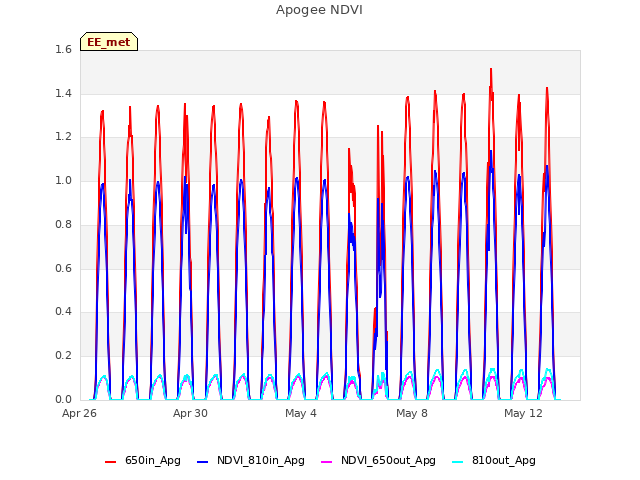Click the cyan 810out_Apg legend swatch

[458, 462]
